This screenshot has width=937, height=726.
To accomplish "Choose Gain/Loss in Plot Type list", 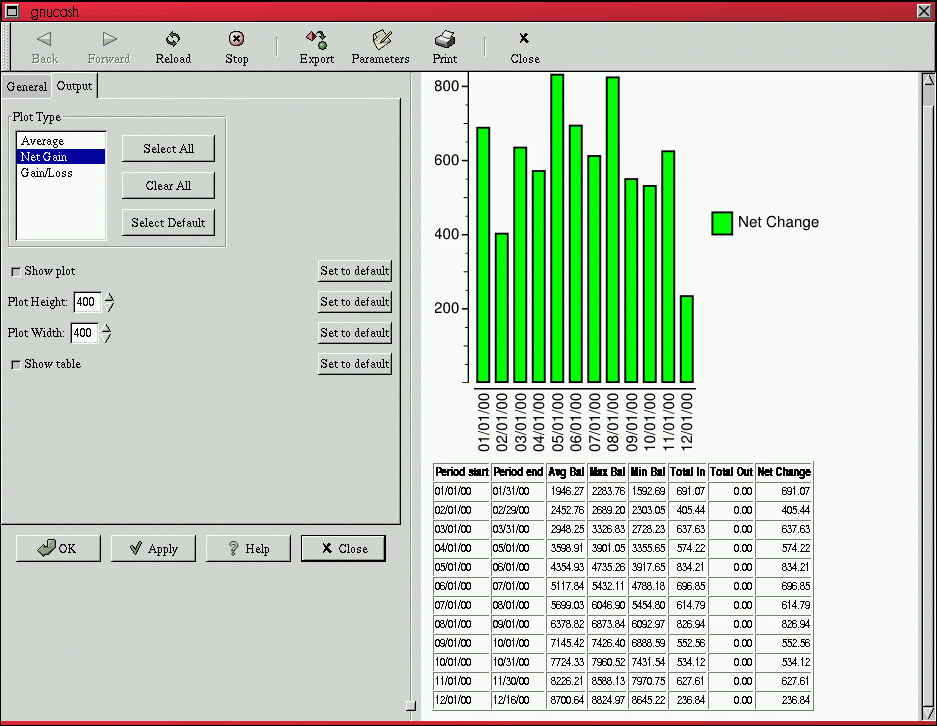I will click(46, 173).
